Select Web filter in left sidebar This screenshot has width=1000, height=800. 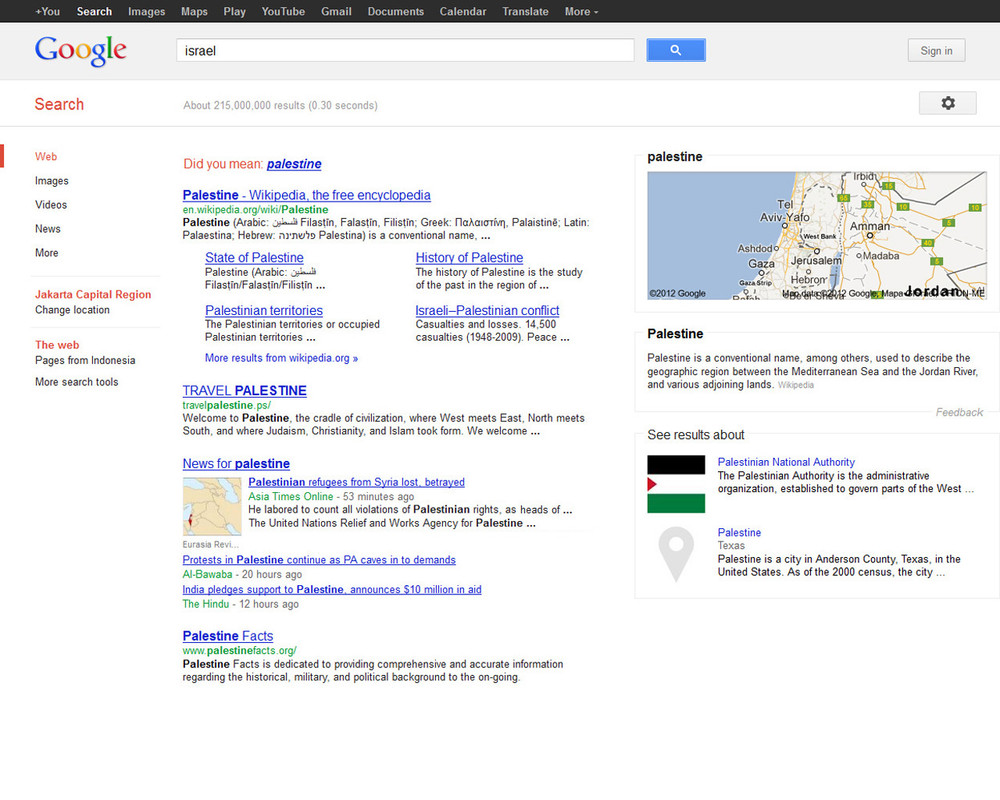46,156
